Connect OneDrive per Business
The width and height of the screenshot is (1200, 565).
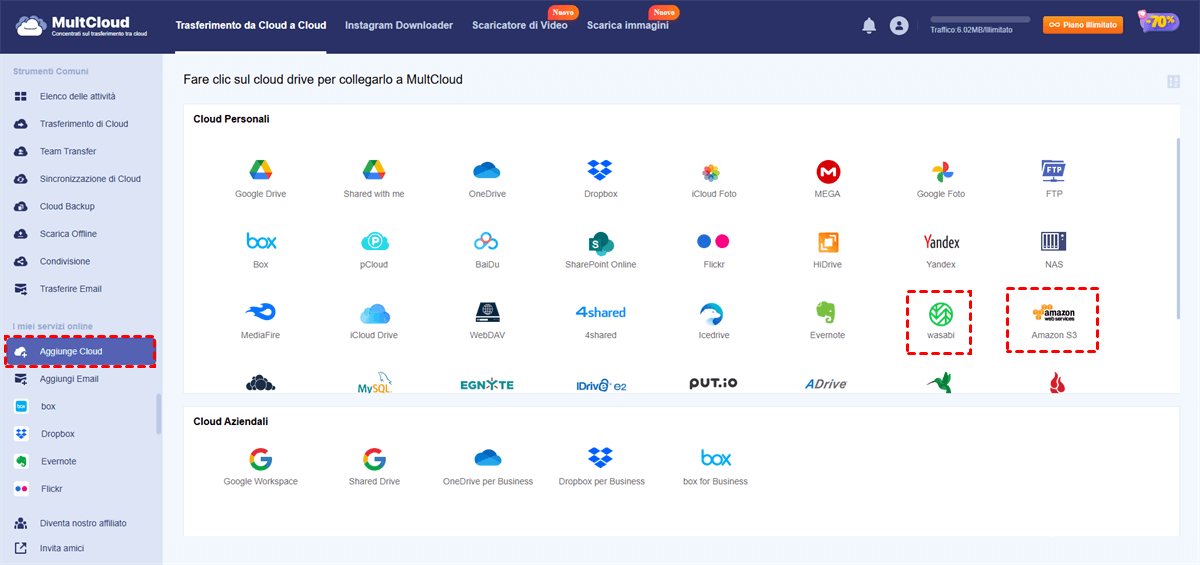pyautogui.click(x=487, y=467)
